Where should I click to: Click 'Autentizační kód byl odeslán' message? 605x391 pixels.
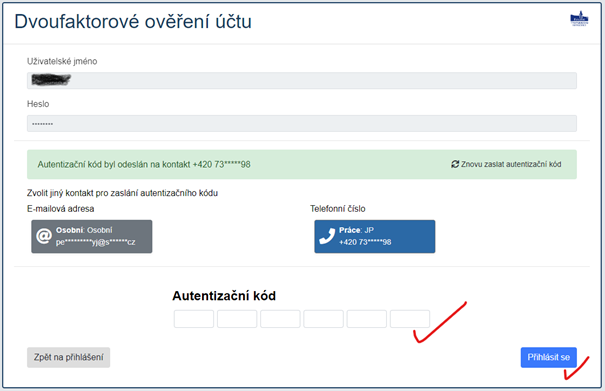[x=144, y=164]
